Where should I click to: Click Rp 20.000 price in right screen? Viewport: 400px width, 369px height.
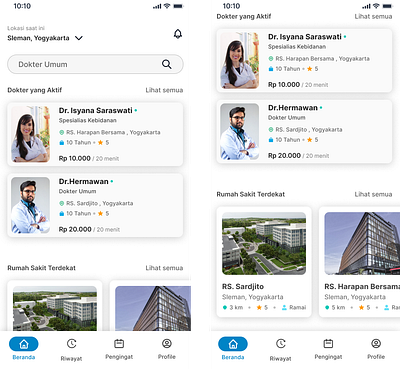point(284,156)
